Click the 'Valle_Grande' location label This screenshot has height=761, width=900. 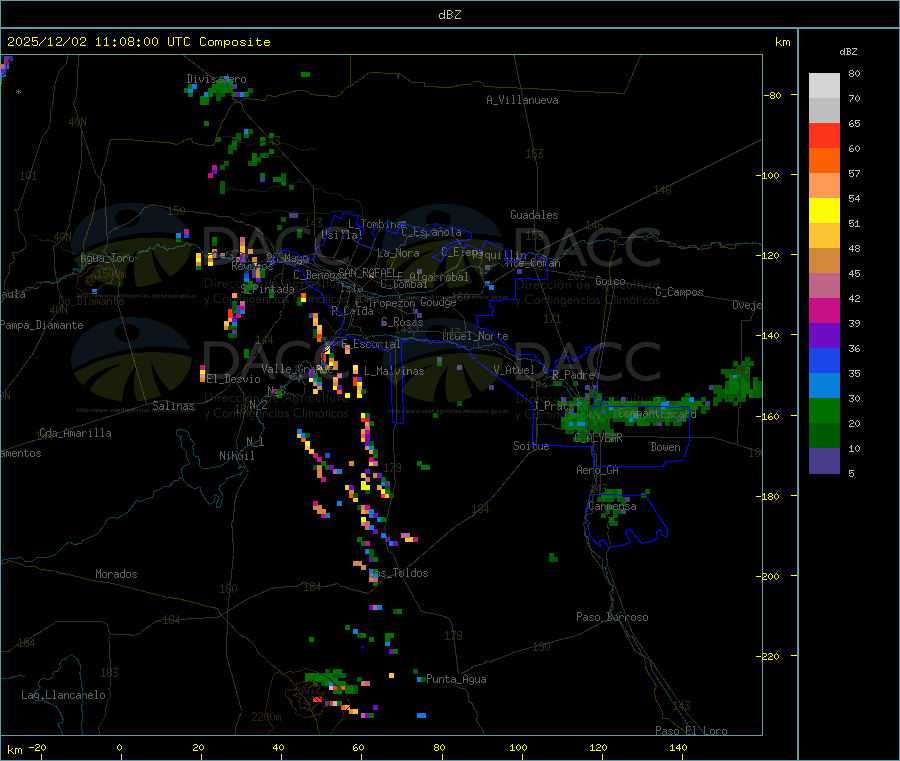coord(297,368)
